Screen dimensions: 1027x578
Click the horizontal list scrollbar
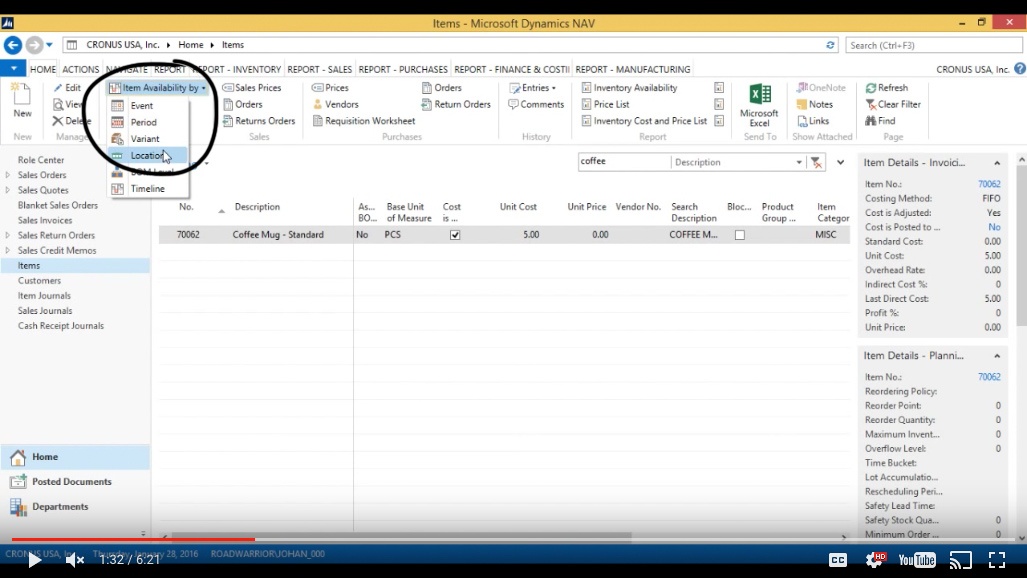coord(401,535)
